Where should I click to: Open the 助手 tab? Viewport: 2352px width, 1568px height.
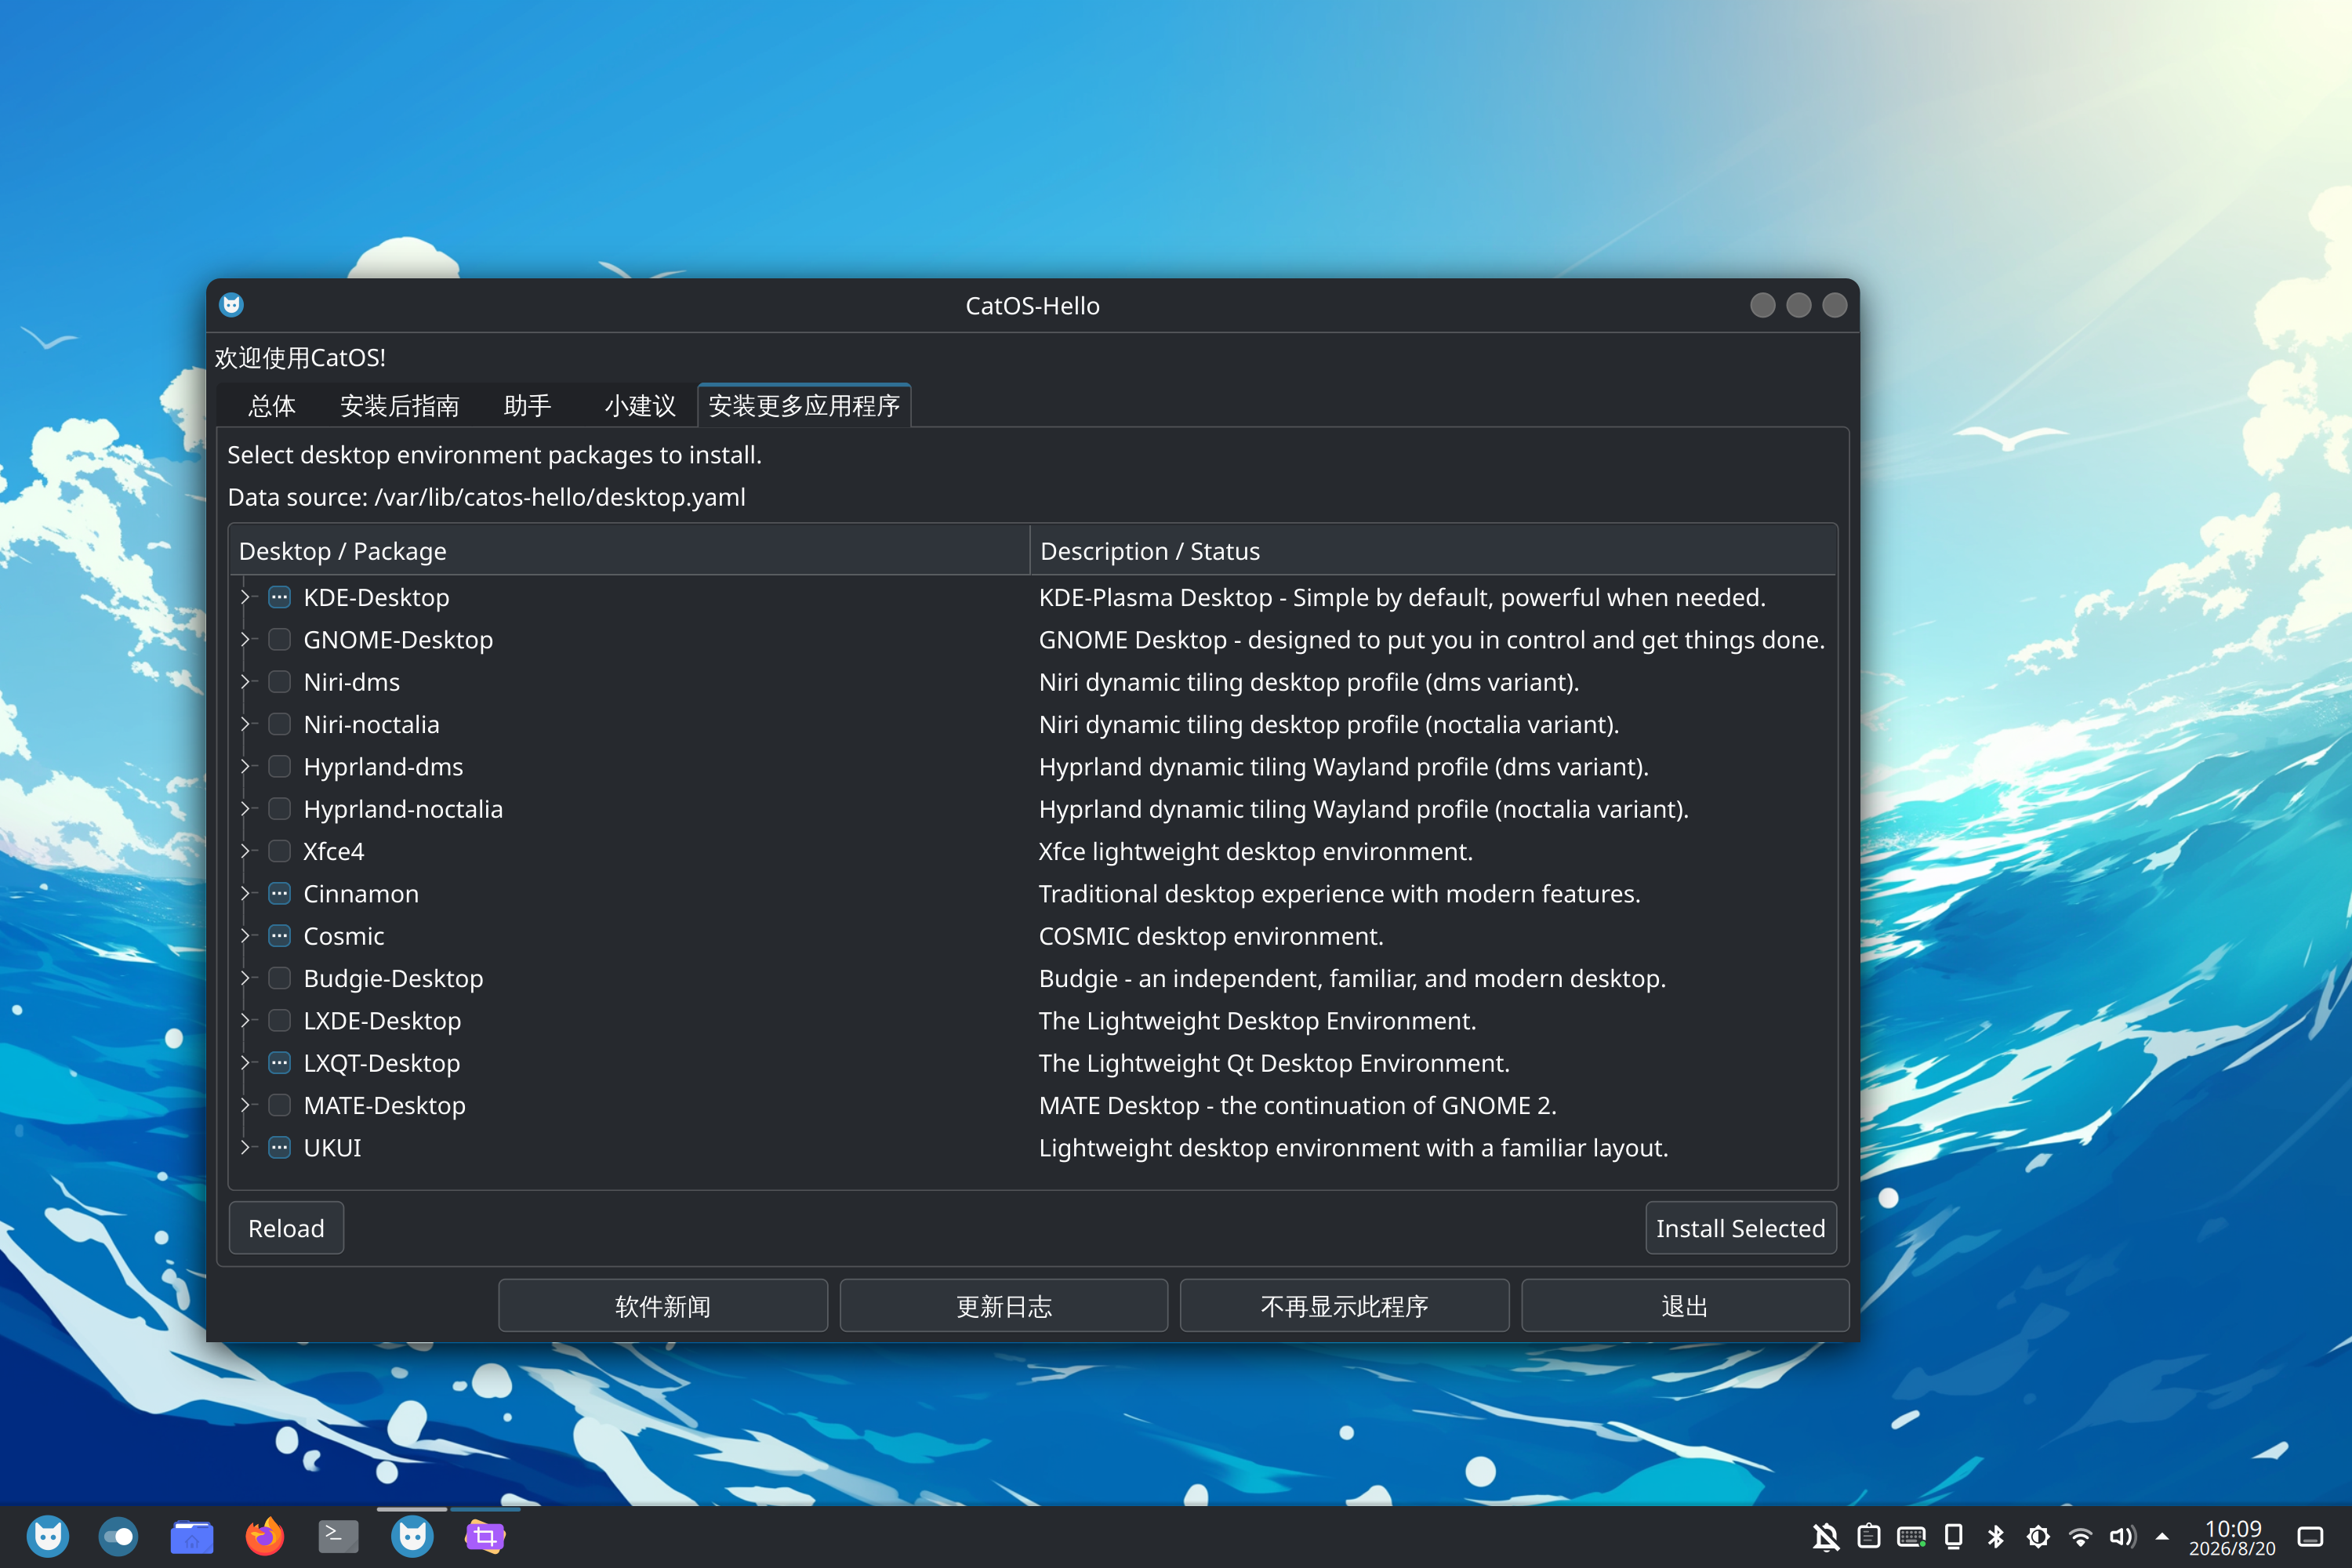click(x=528, y=406)
